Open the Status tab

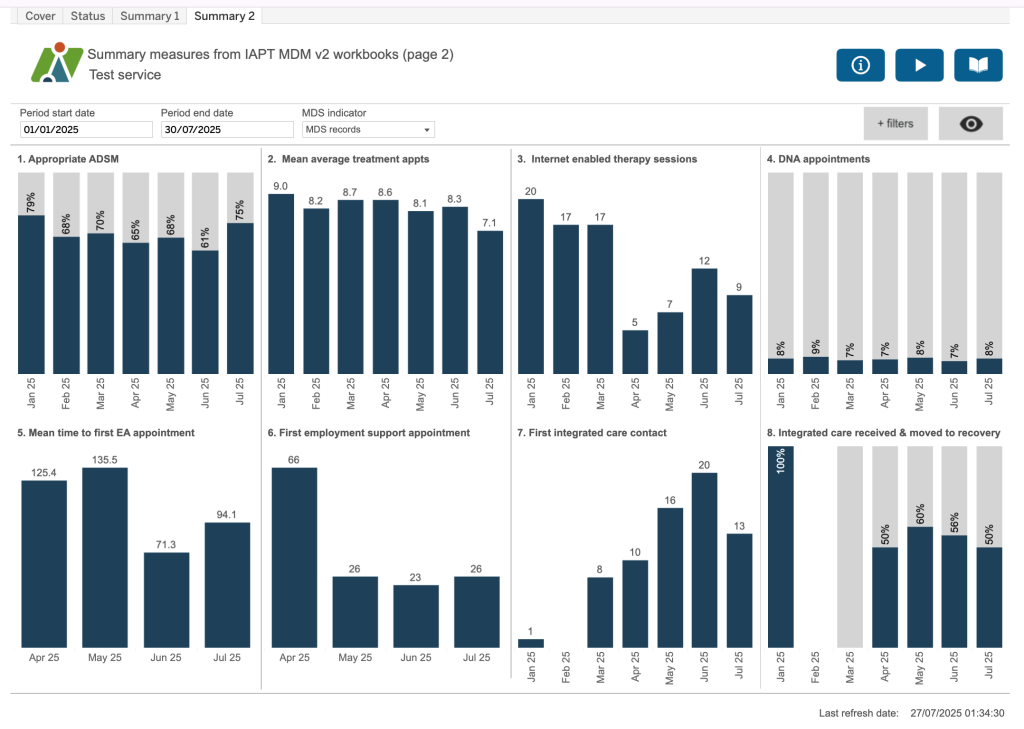pos(88,16)
